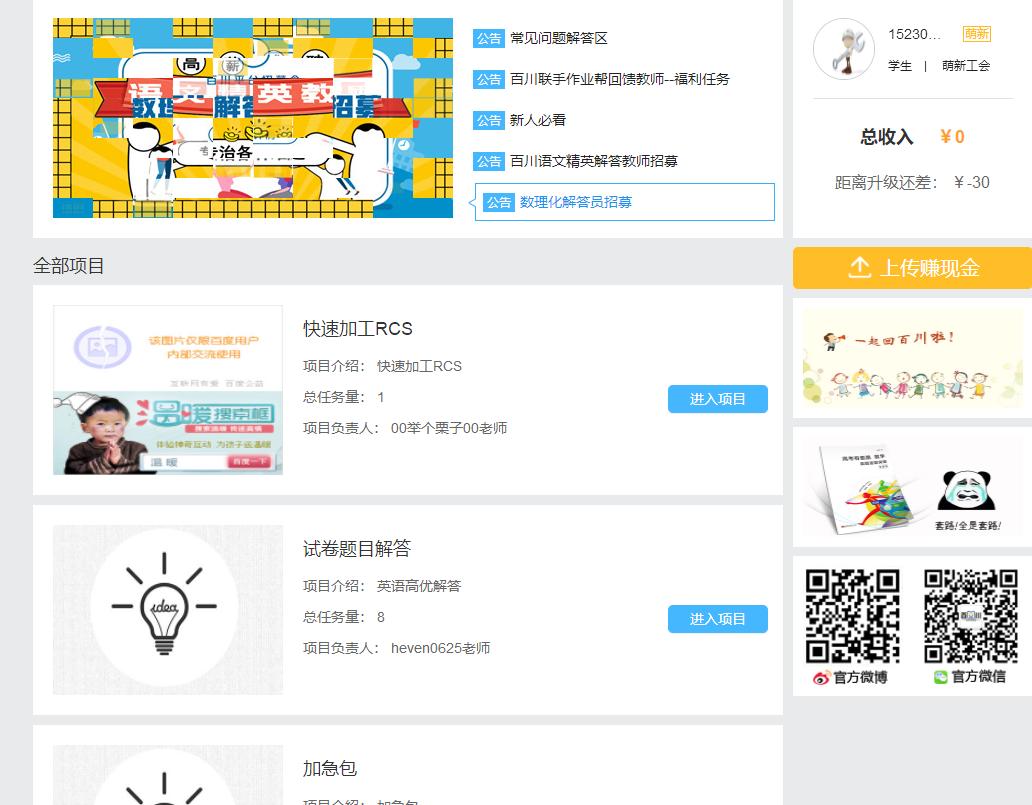Image resolution: width=1032 pixels, height=805 pixels.
Task: Select the 学生 tab under the username
Action: coord(901,66)
